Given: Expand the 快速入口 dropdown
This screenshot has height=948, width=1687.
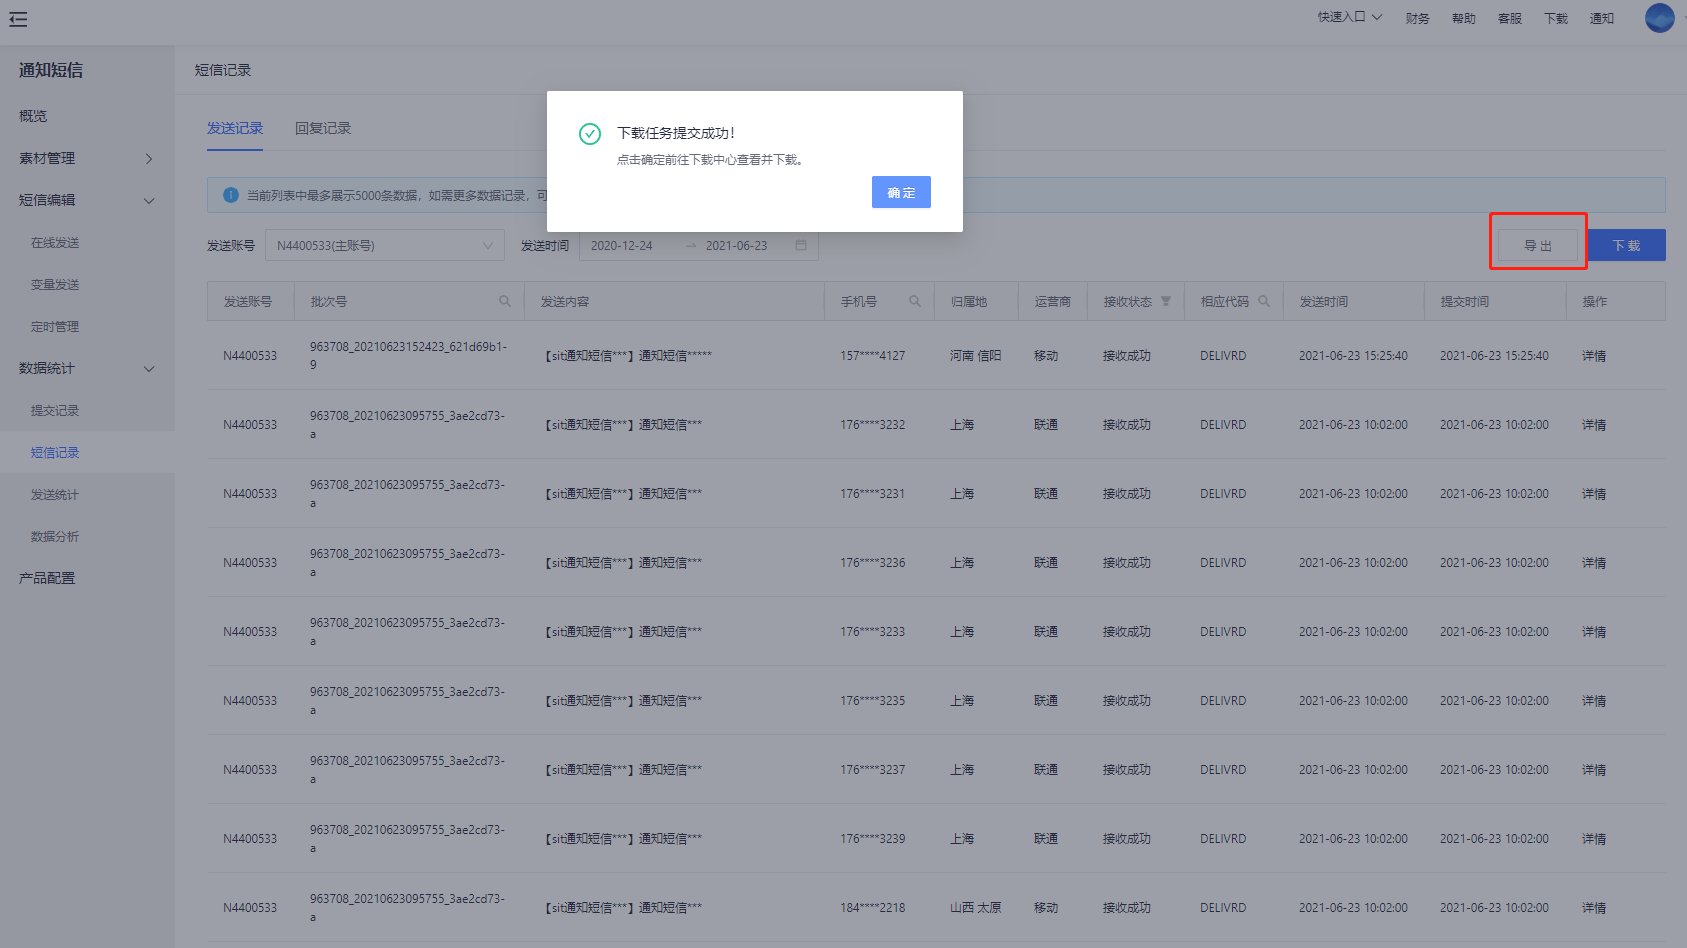Looking at the screenshot, I should pos(1350,17).
